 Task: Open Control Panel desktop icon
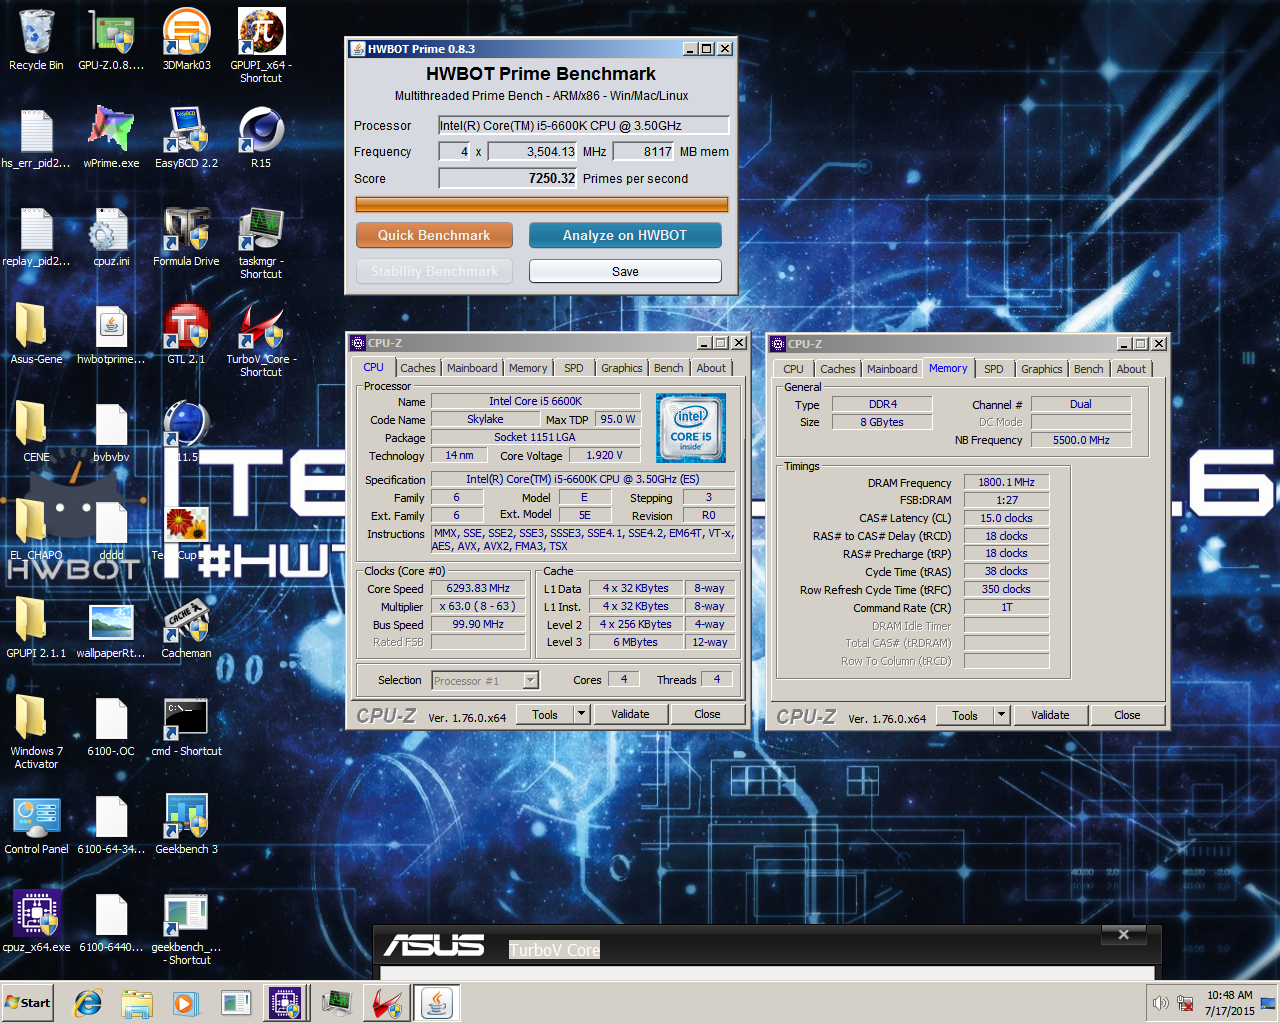(x=36, y=824)
